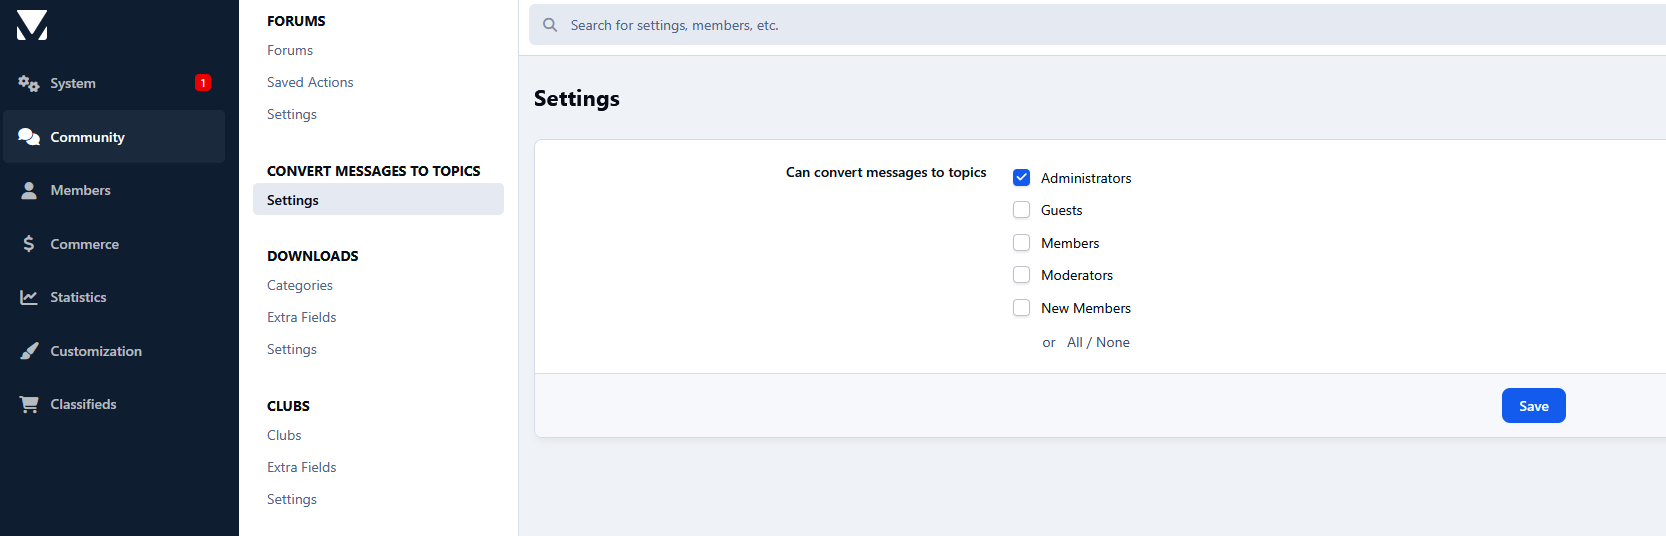This screenshot has width=1666, height=536.
Task: Click the All link to select all groups
Action: tap(1075, 342)
